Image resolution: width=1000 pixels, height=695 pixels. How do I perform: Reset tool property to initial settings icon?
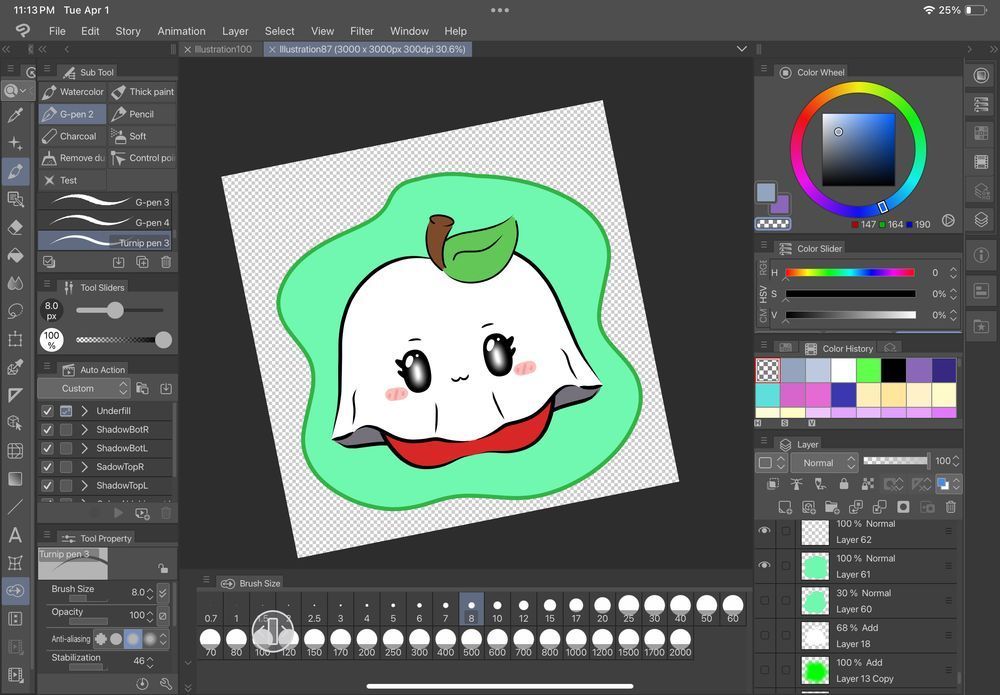[142, 684]
